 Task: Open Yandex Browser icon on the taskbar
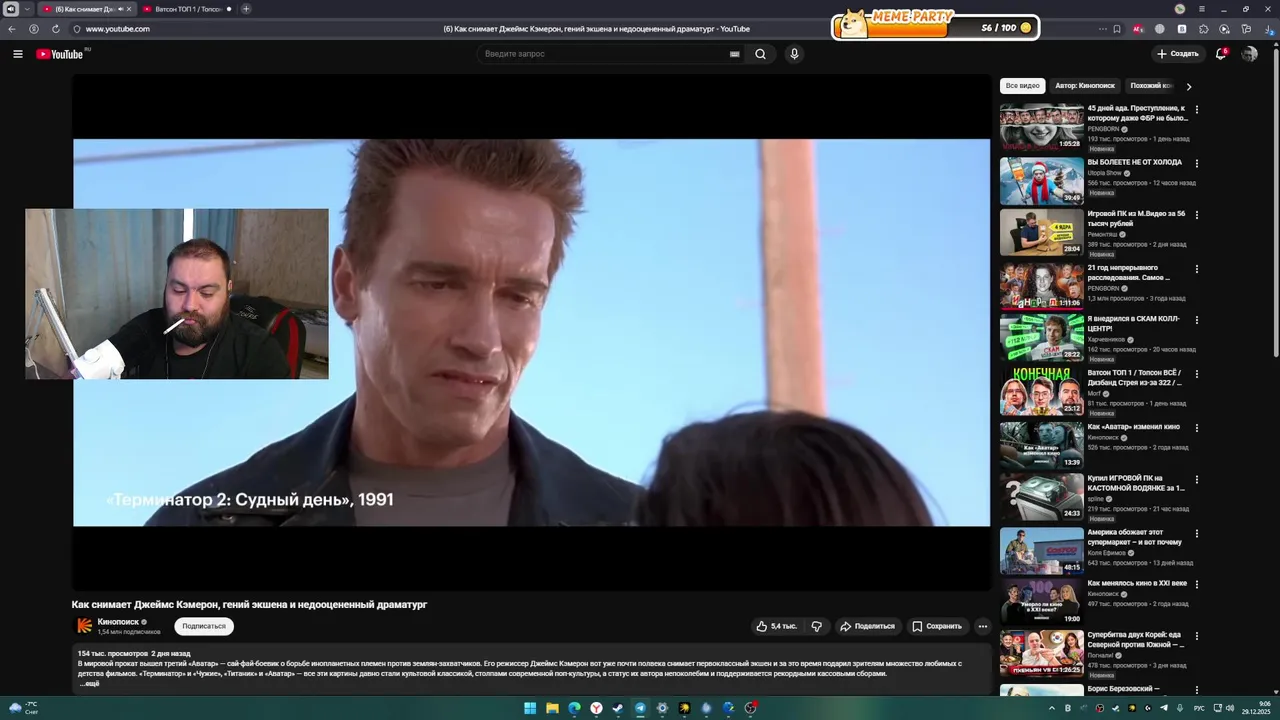tap(596, 708)
